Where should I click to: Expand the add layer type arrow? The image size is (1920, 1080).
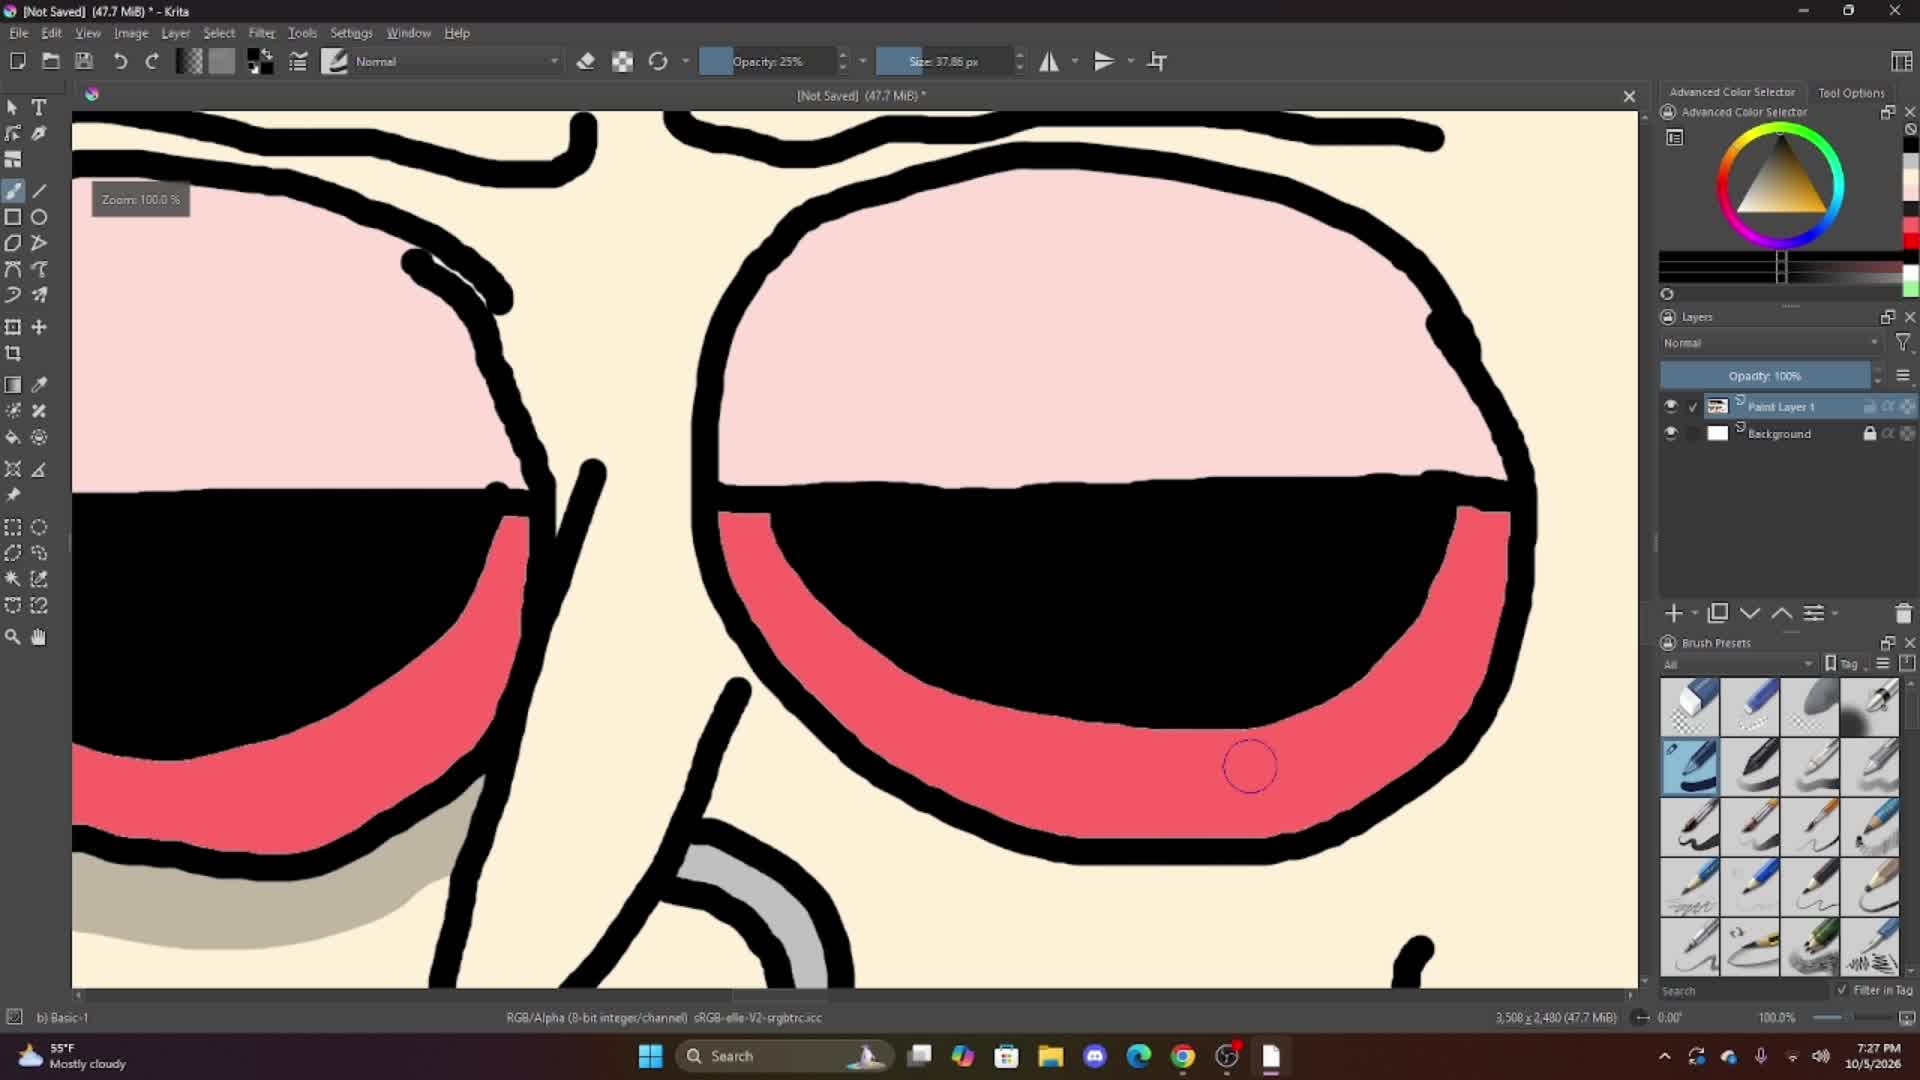tap(1695, 613)
